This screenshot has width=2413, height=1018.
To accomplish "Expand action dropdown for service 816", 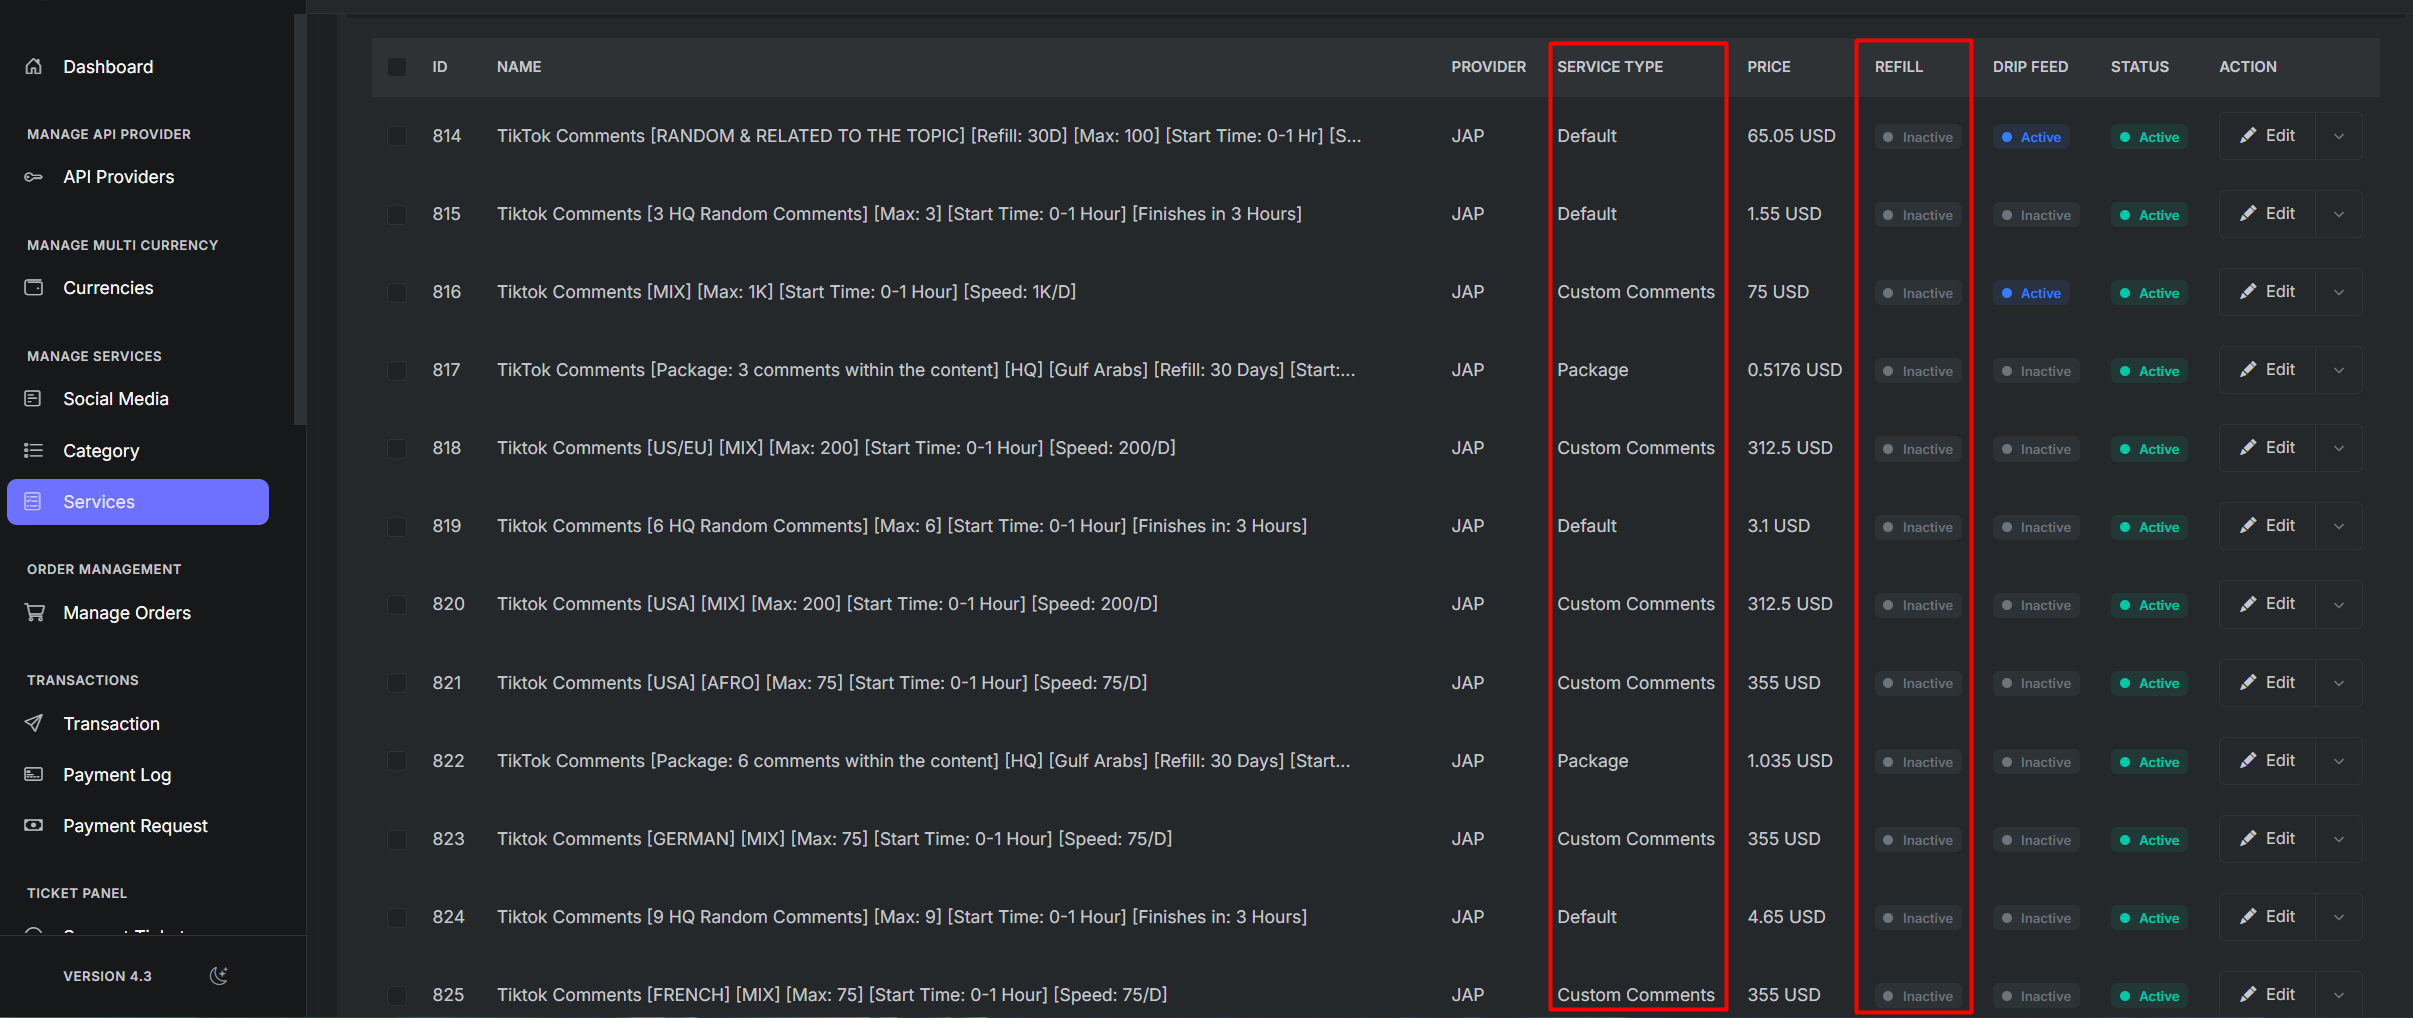I will (2339, 292).
